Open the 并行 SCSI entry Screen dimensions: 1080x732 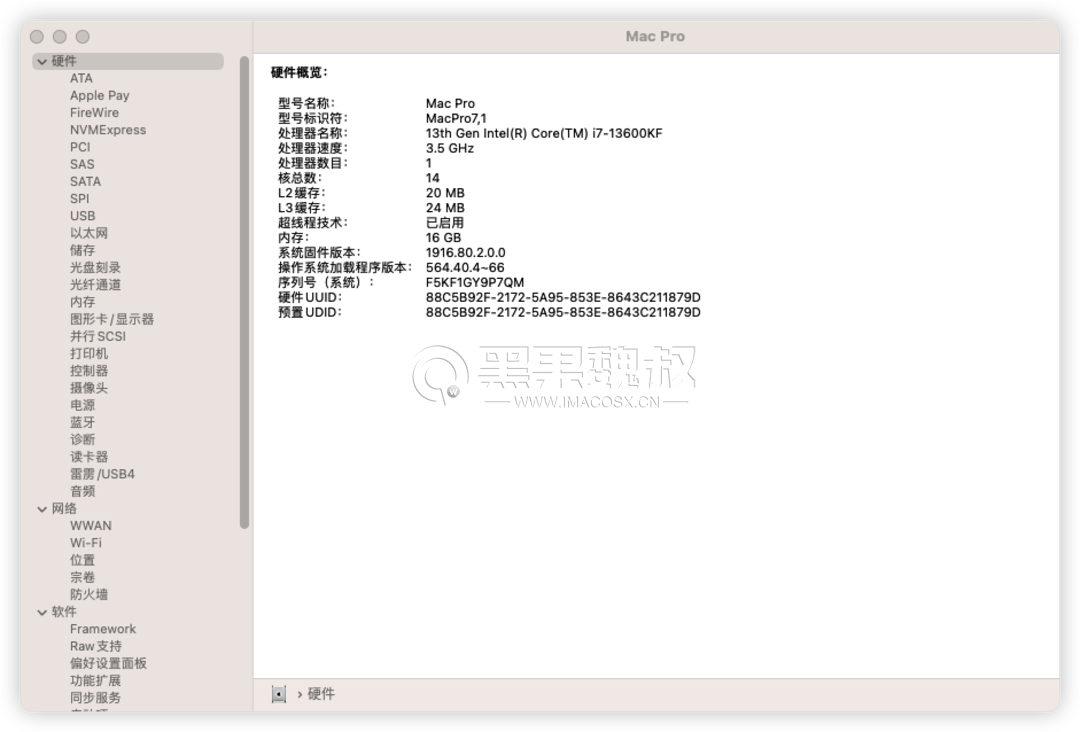click(98, 337)
